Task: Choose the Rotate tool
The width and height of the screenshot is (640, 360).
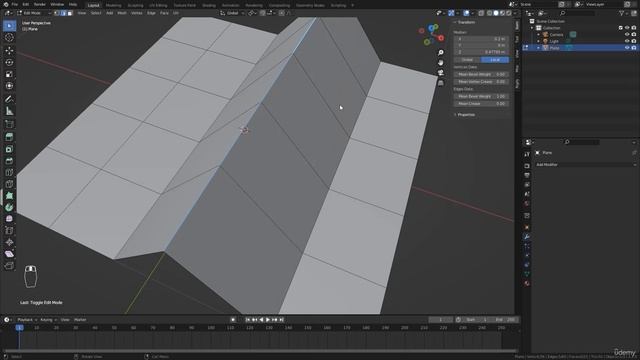Action: 9,62
